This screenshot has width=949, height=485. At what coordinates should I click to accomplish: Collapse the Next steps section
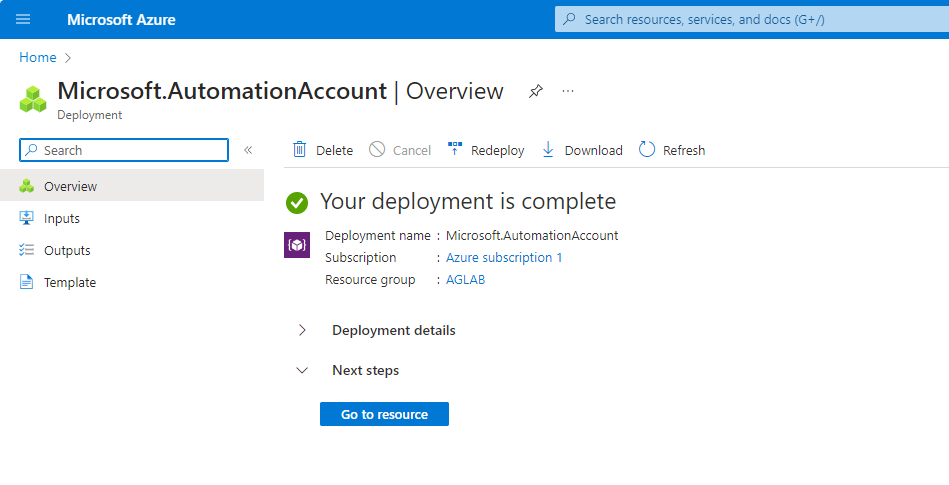click(x=303, y=370)
